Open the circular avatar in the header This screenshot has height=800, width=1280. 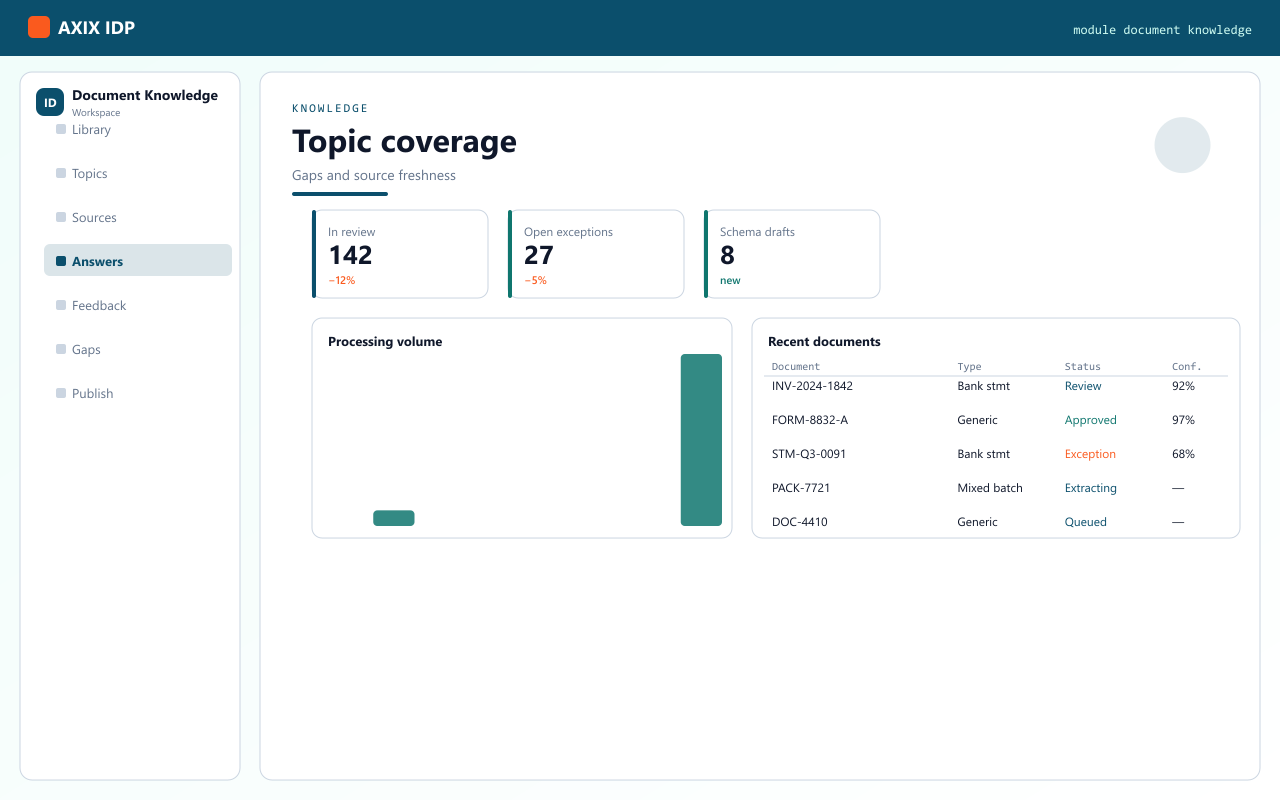[x=1182, y=145]
